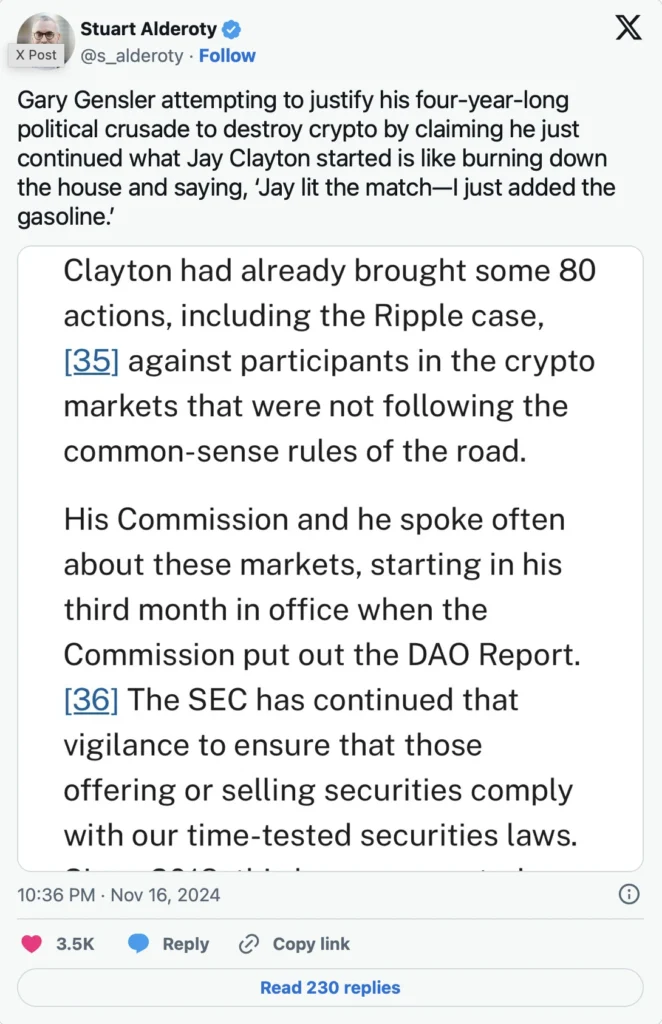
Task: Follow the @s_alderoty account
Action: [x=227, y=56]
